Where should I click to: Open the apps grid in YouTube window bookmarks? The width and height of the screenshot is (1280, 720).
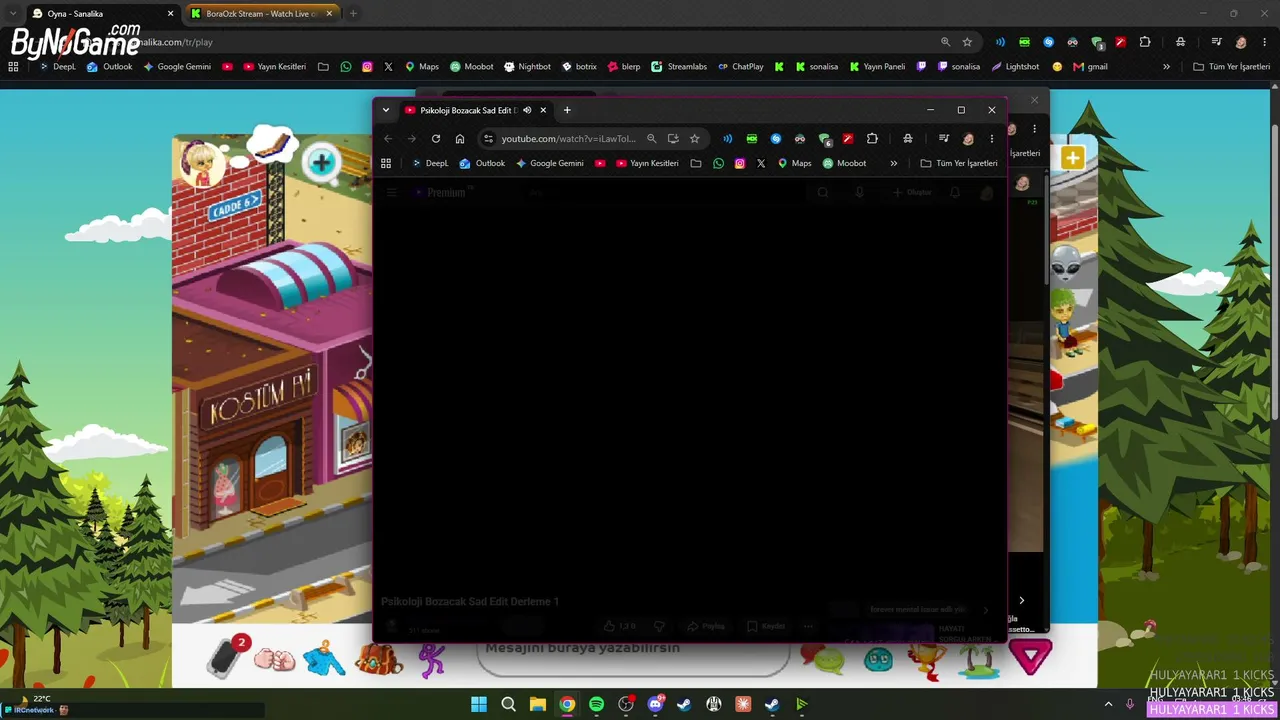click(386, 163)
